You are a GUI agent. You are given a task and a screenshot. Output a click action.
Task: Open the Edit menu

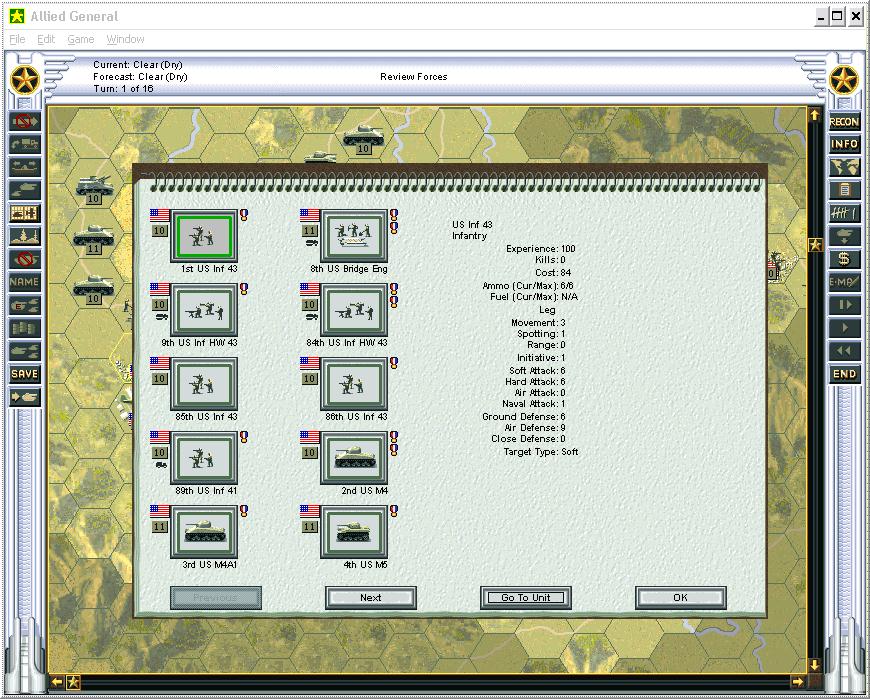pos(46,39)
